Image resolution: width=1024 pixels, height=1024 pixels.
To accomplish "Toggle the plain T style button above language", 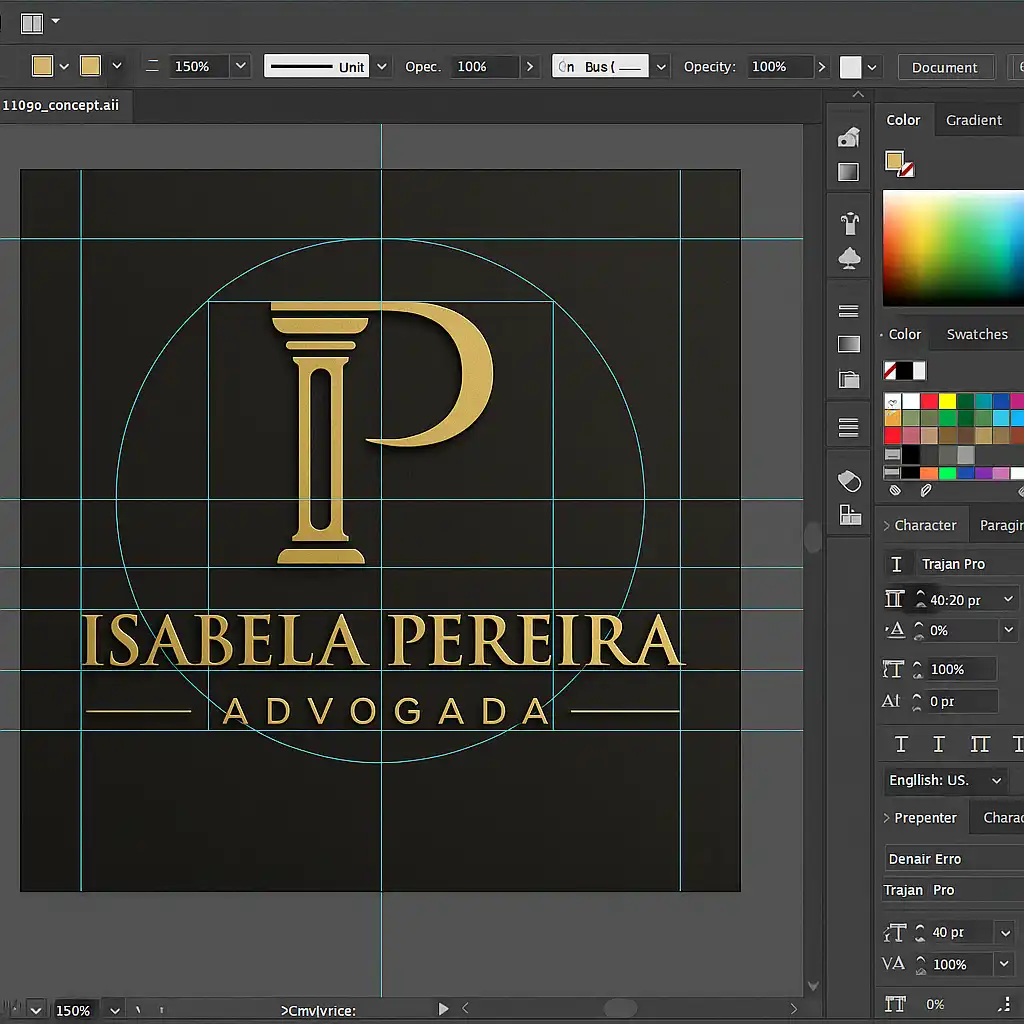I will click(901, 744).
